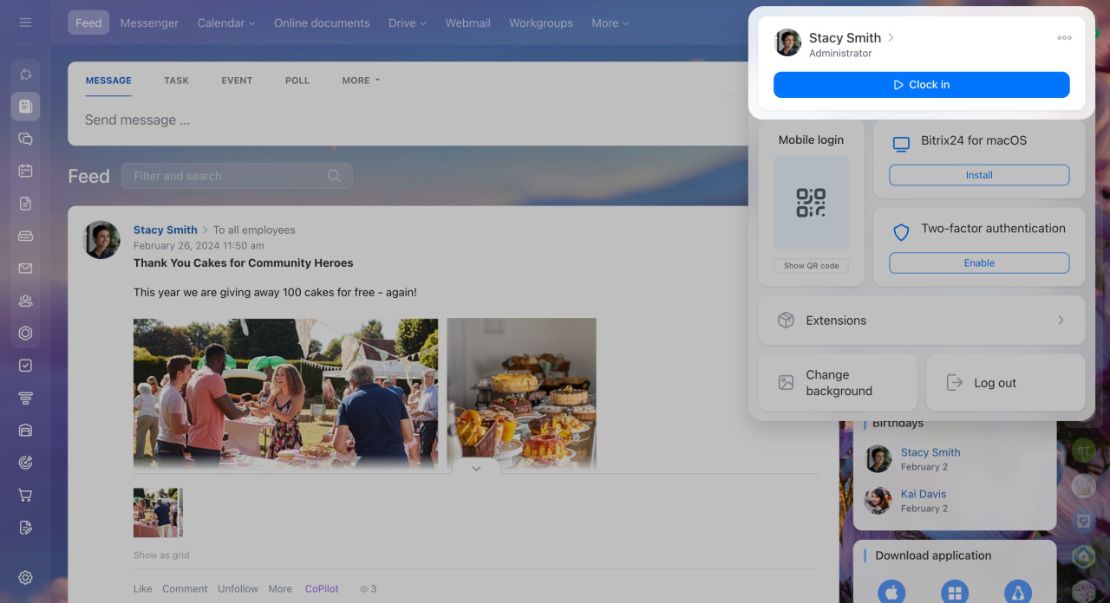Open the Calendar dropdown in top menu
Image resolution: width=1110 pixels, height=603 pixels.
coord(226,23)
